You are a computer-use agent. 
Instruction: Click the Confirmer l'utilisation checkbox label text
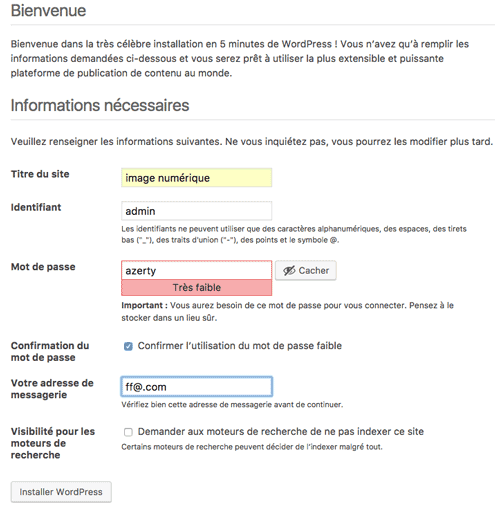click(240, 346)
